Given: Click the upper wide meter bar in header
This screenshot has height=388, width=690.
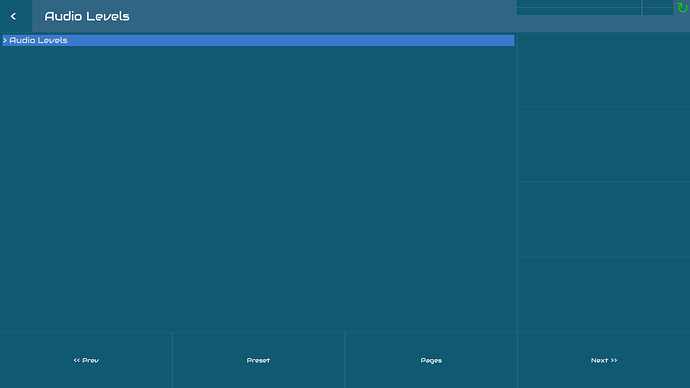Looking at the screenshot, I should click(579, 4).
